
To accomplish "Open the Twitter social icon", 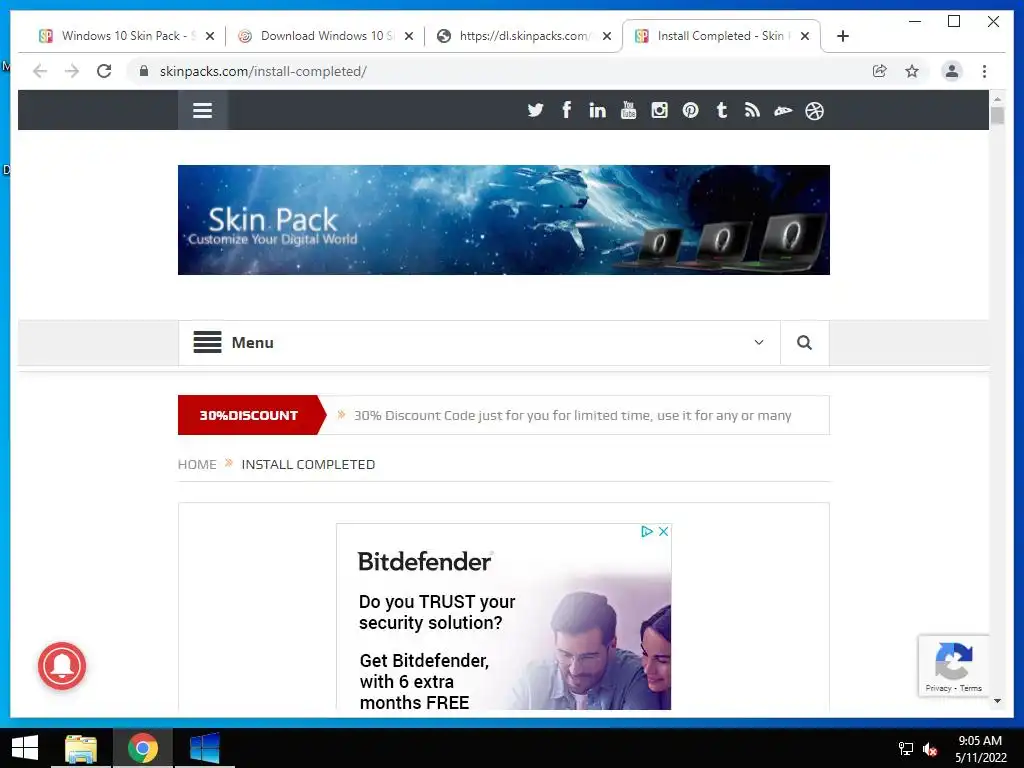I will (536, 110).
